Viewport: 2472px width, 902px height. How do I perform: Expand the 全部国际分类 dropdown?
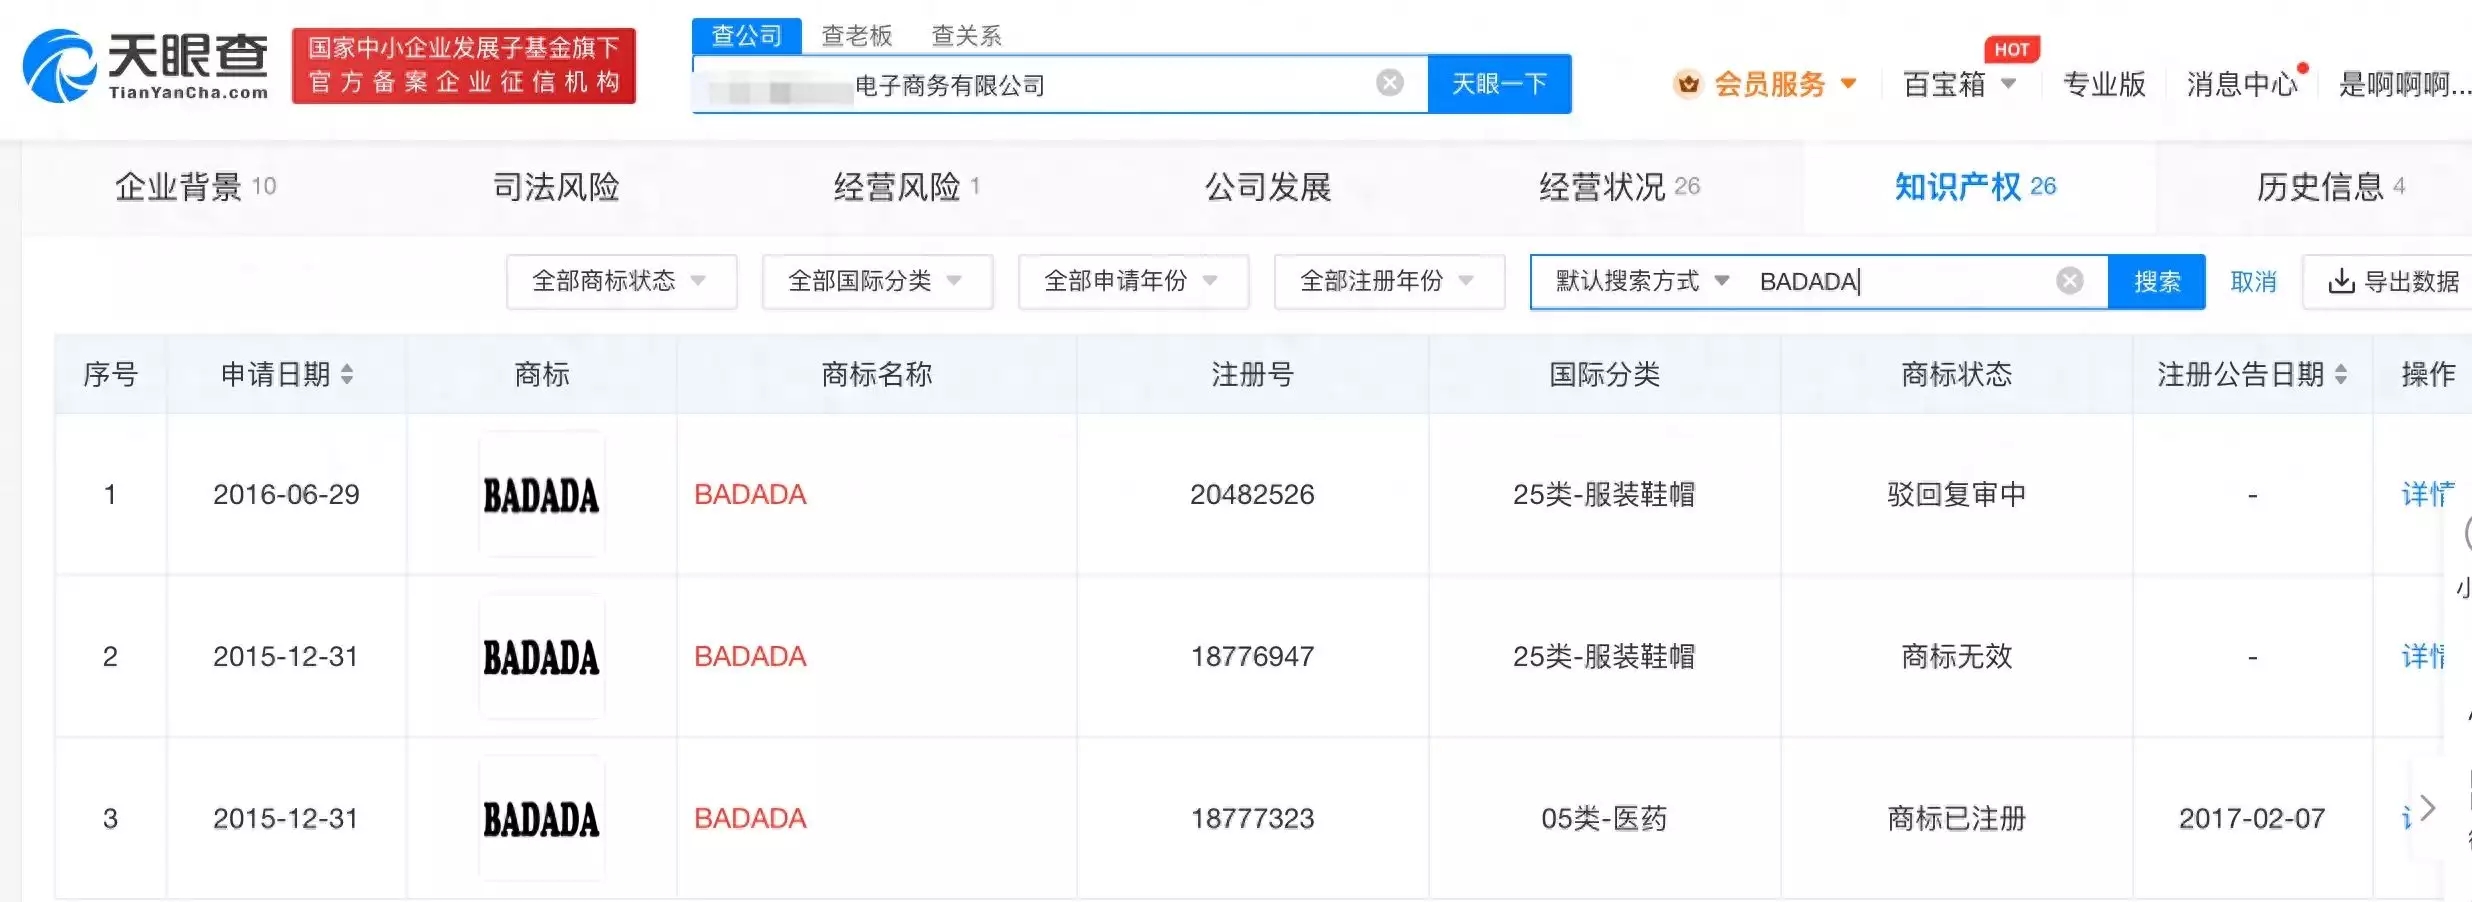click(x=877, y=281)
